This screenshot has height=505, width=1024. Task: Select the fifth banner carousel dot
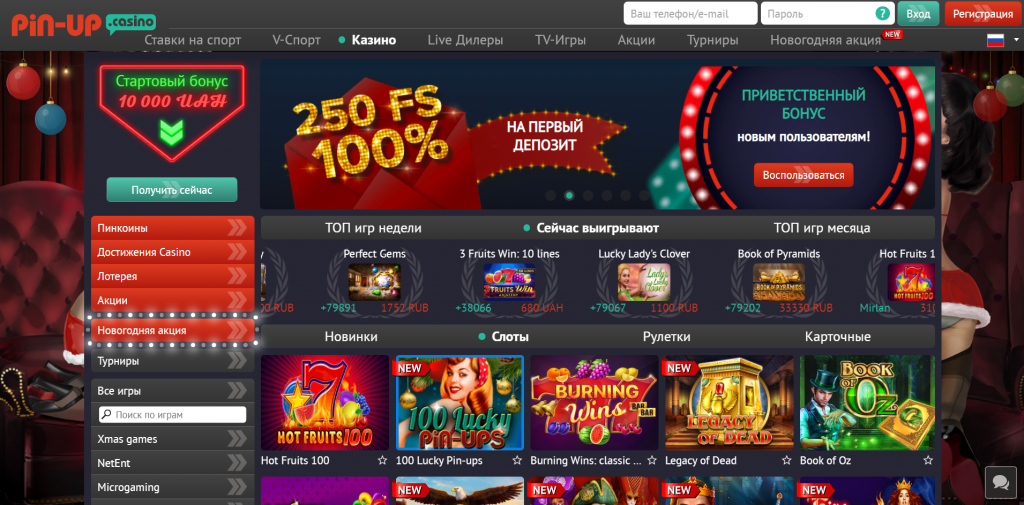click(626, 195)
